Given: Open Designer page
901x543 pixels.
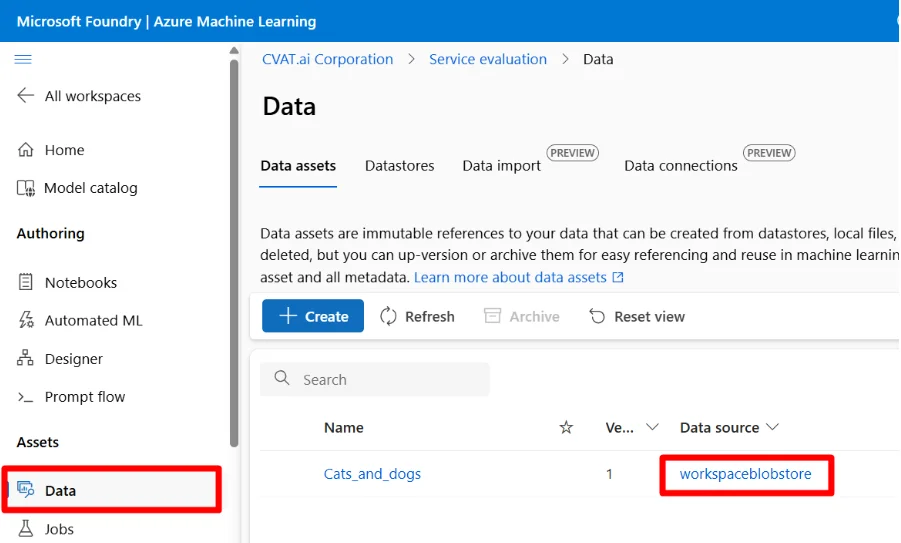Looking at the screenshot, I should tap(74, 359).
